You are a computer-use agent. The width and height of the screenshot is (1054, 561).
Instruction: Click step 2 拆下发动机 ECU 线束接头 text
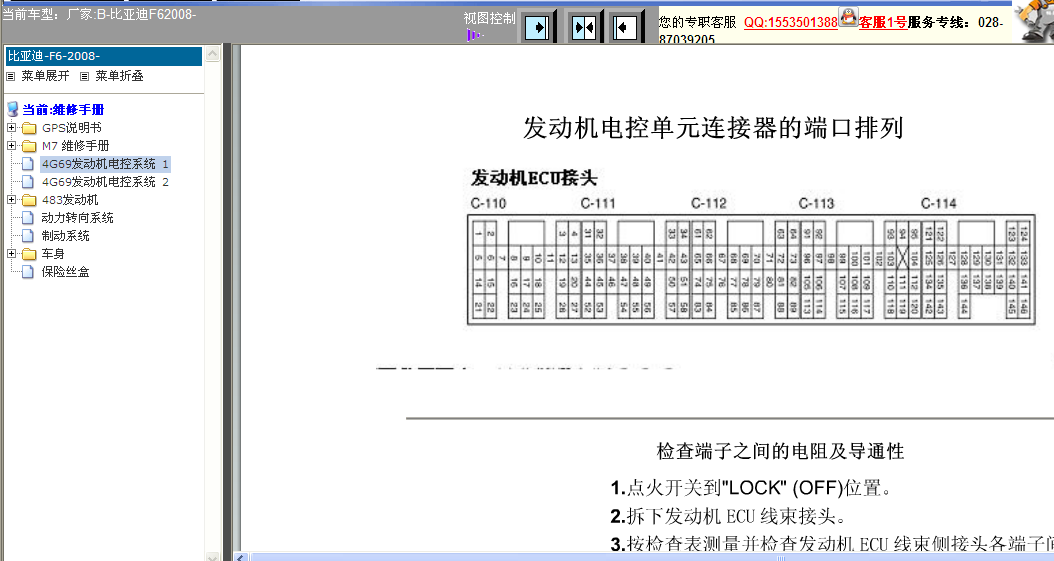point(727,516)
